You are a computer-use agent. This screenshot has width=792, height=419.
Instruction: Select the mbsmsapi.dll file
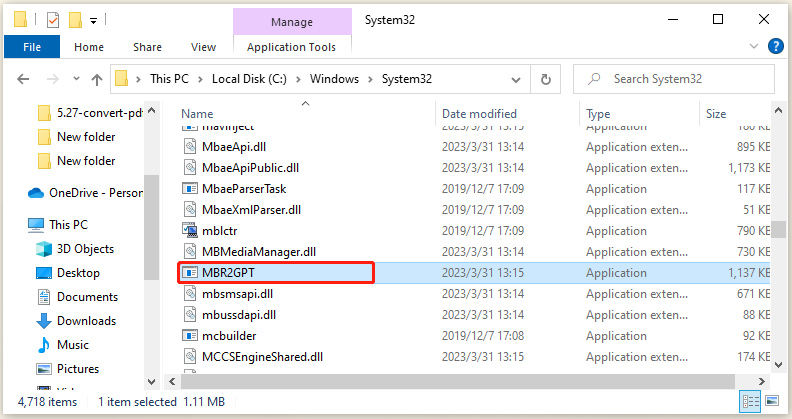237,294
